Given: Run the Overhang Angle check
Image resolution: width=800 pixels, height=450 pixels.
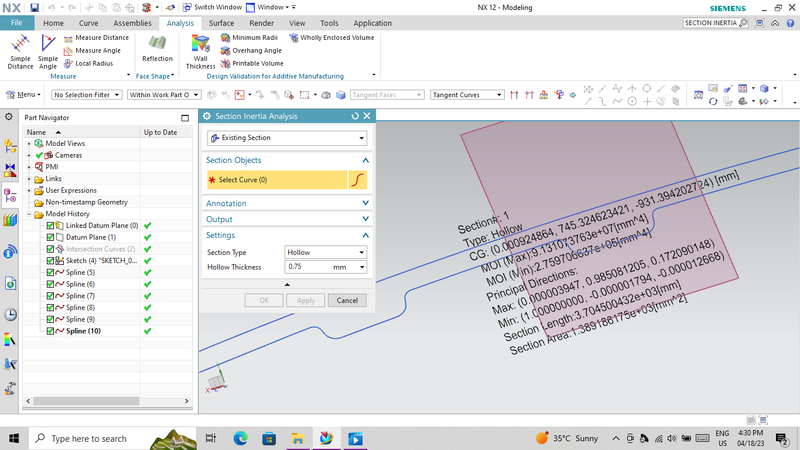Looking at the screenshot, I should [251, 51].
